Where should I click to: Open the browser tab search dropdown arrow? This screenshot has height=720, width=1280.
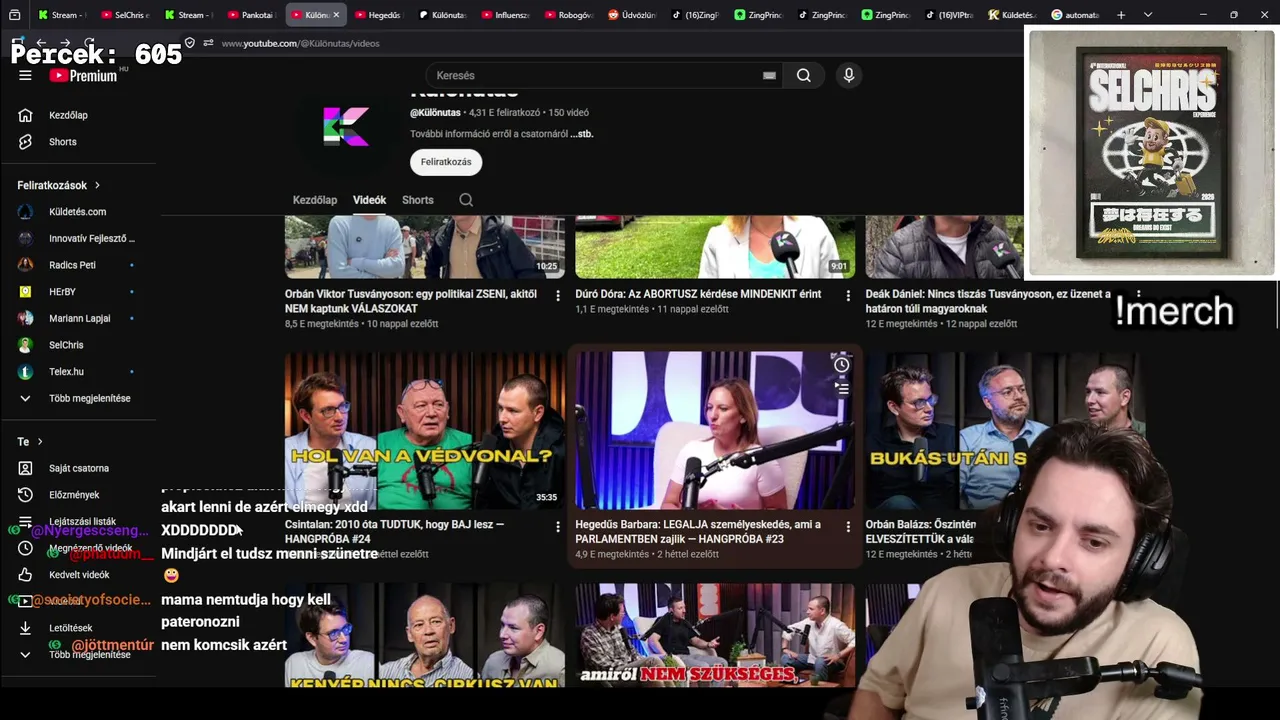pos(1148,15)
